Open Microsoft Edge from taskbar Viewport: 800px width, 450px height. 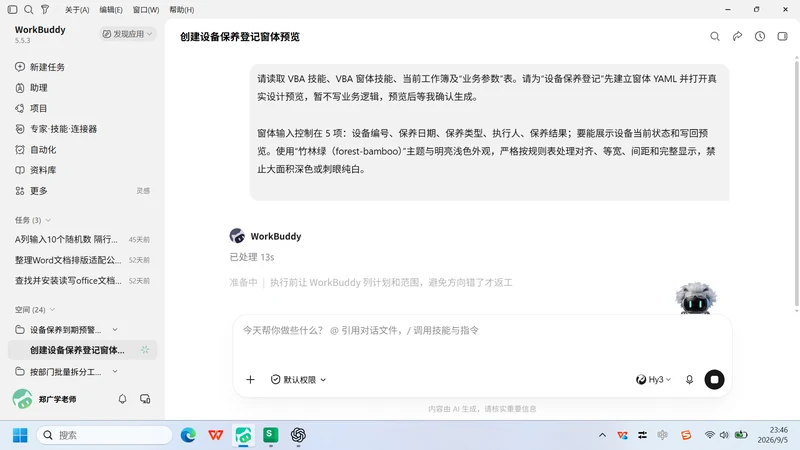click(188, 435)
